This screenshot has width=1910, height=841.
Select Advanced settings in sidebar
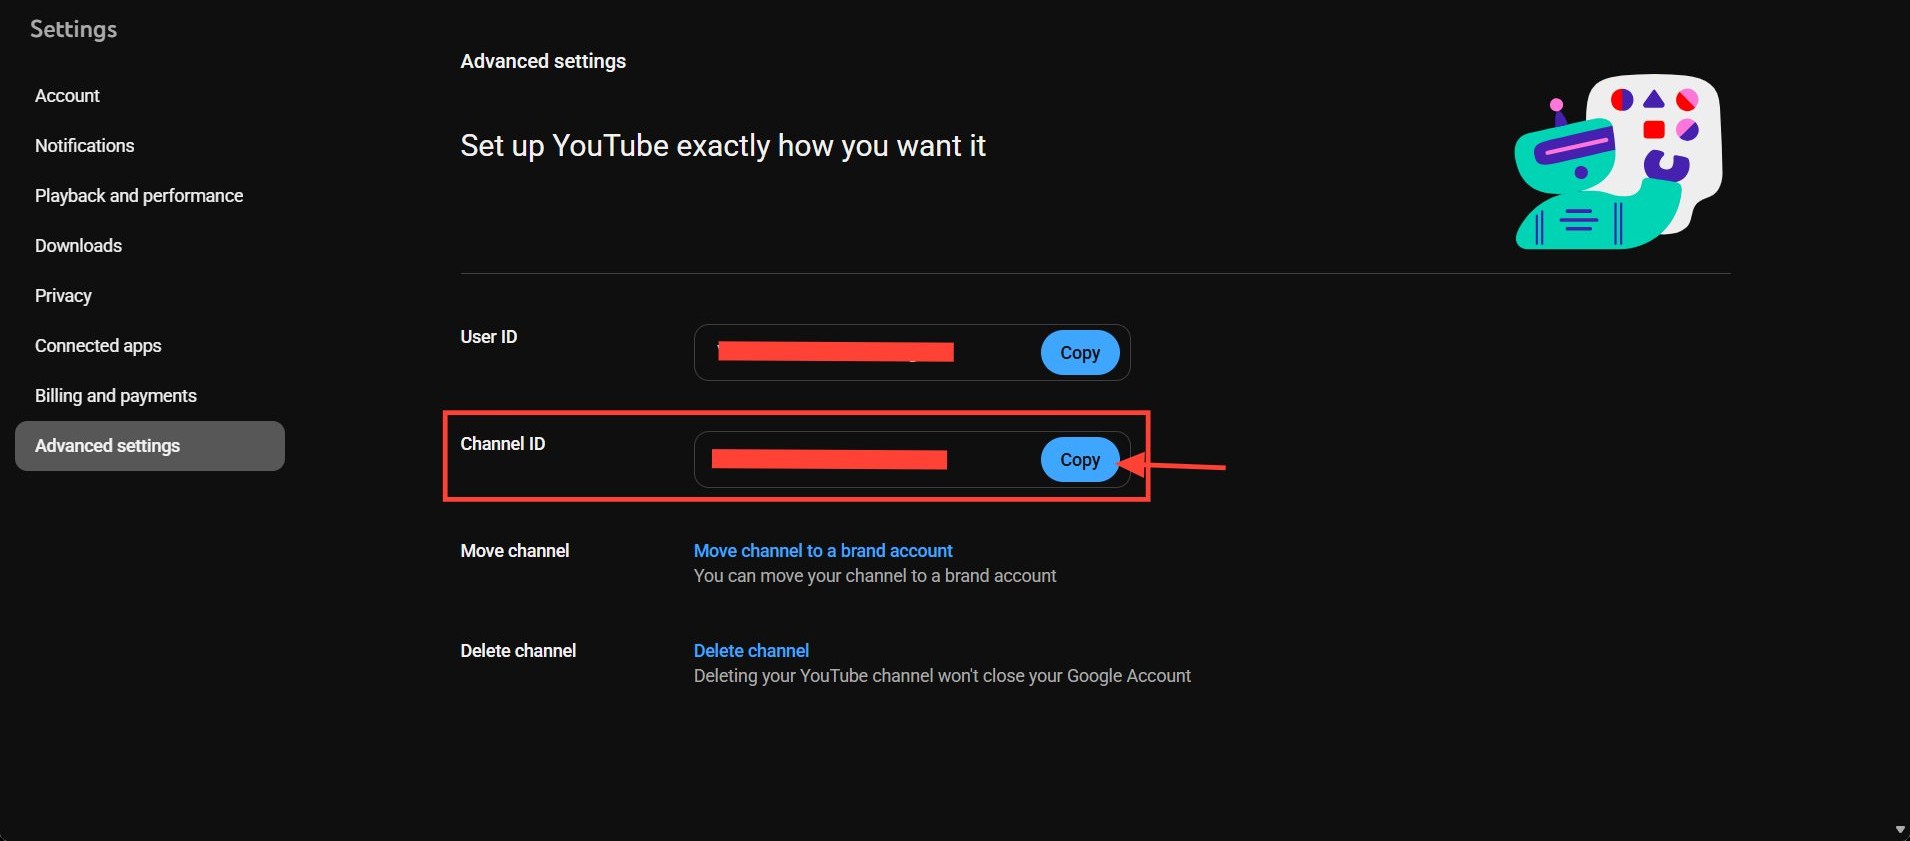(x=150, y=446)
